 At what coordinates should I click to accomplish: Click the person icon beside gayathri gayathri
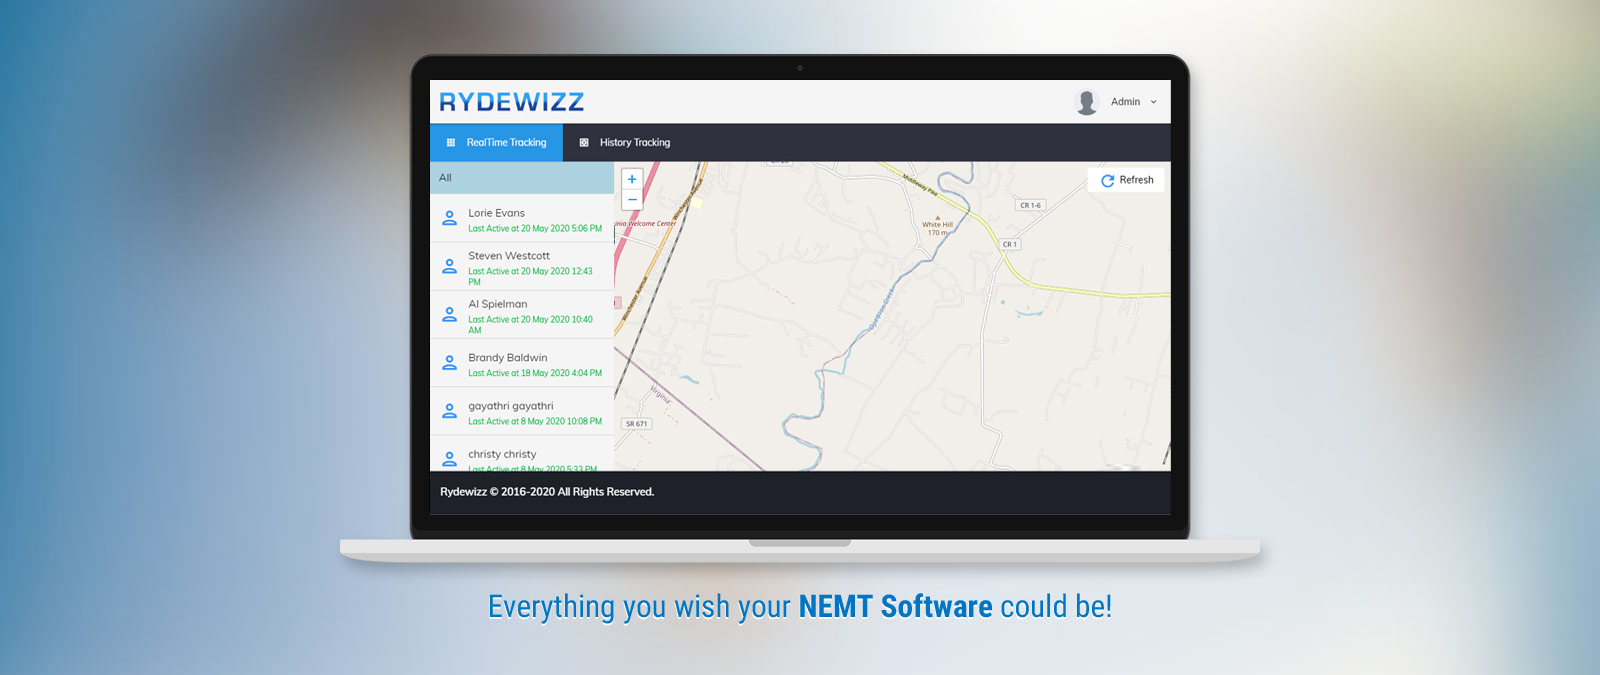[x=450, y=411]
